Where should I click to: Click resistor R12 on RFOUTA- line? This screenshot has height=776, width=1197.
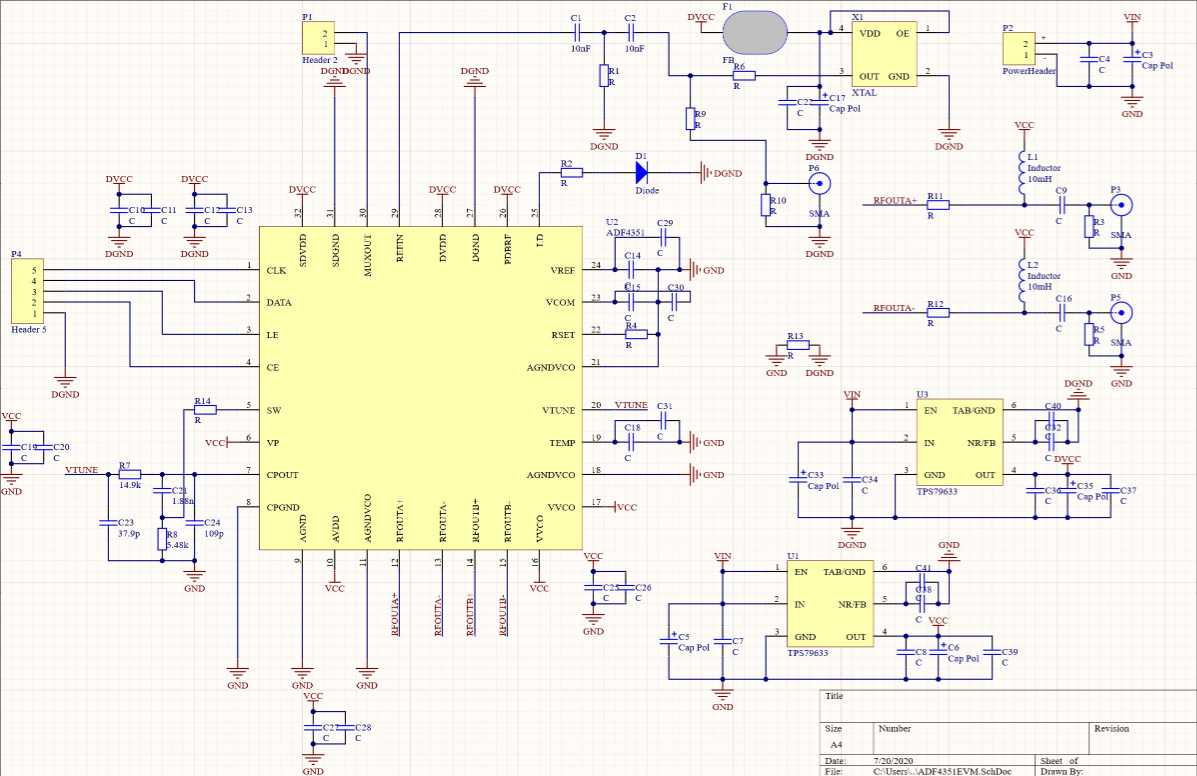pyautogui.click(x=938, y=313)
